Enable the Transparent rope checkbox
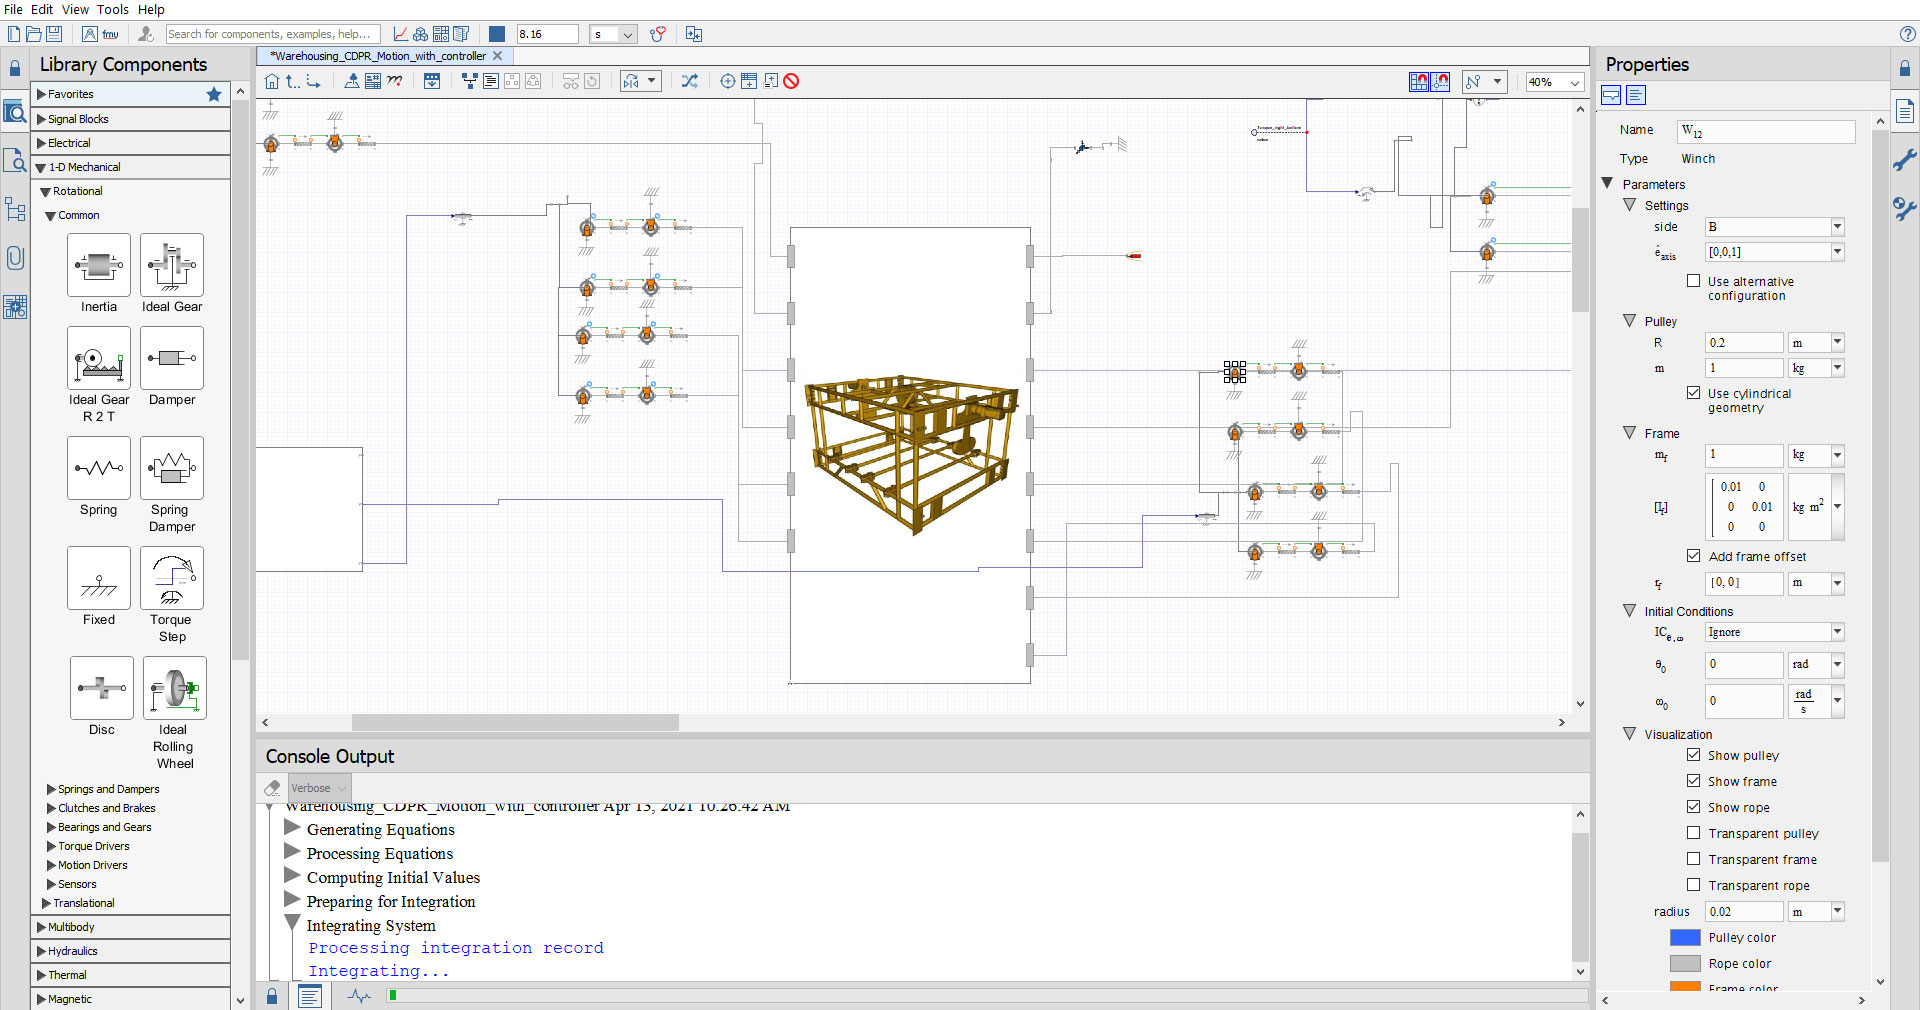Screen dimensions: 1920x1010 click(1693, 885)
